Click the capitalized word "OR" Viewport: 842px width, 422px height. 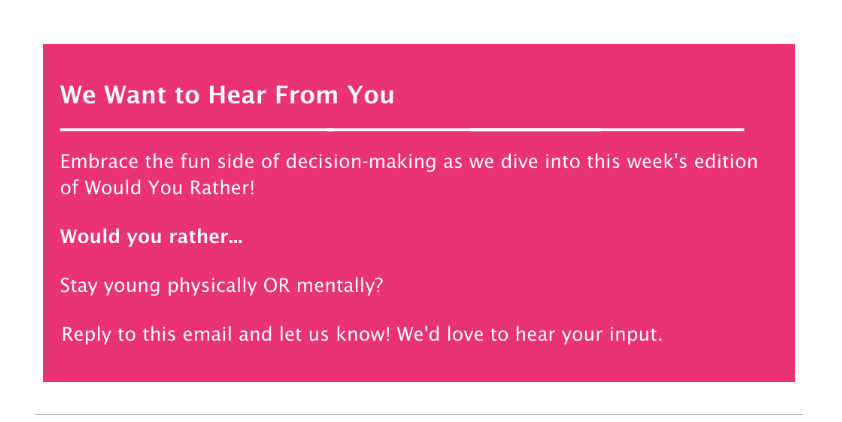pos(277,285)
